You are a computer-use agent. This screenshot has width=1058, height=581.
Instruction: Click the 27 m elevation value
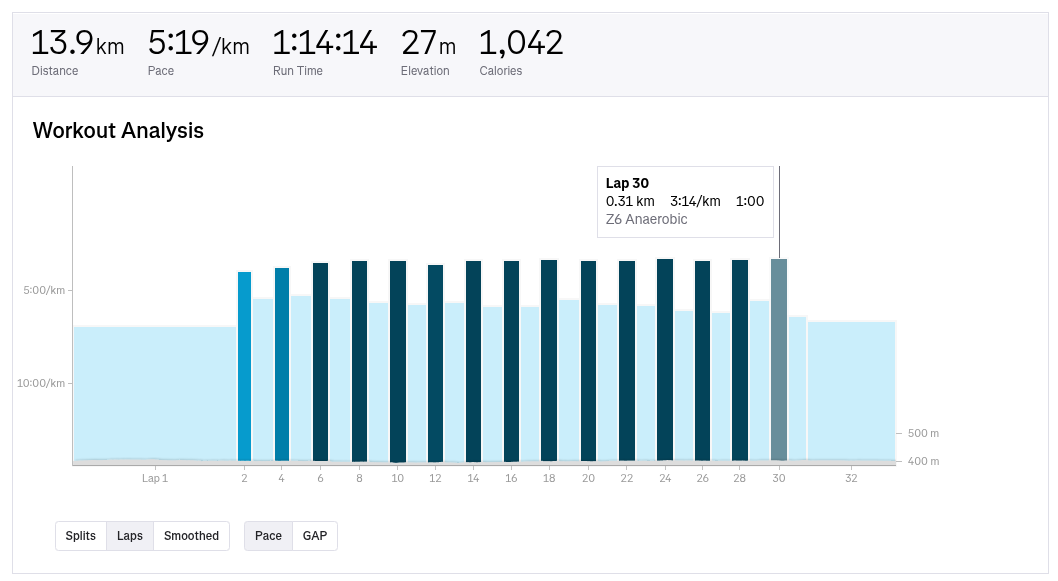[428, 43]
